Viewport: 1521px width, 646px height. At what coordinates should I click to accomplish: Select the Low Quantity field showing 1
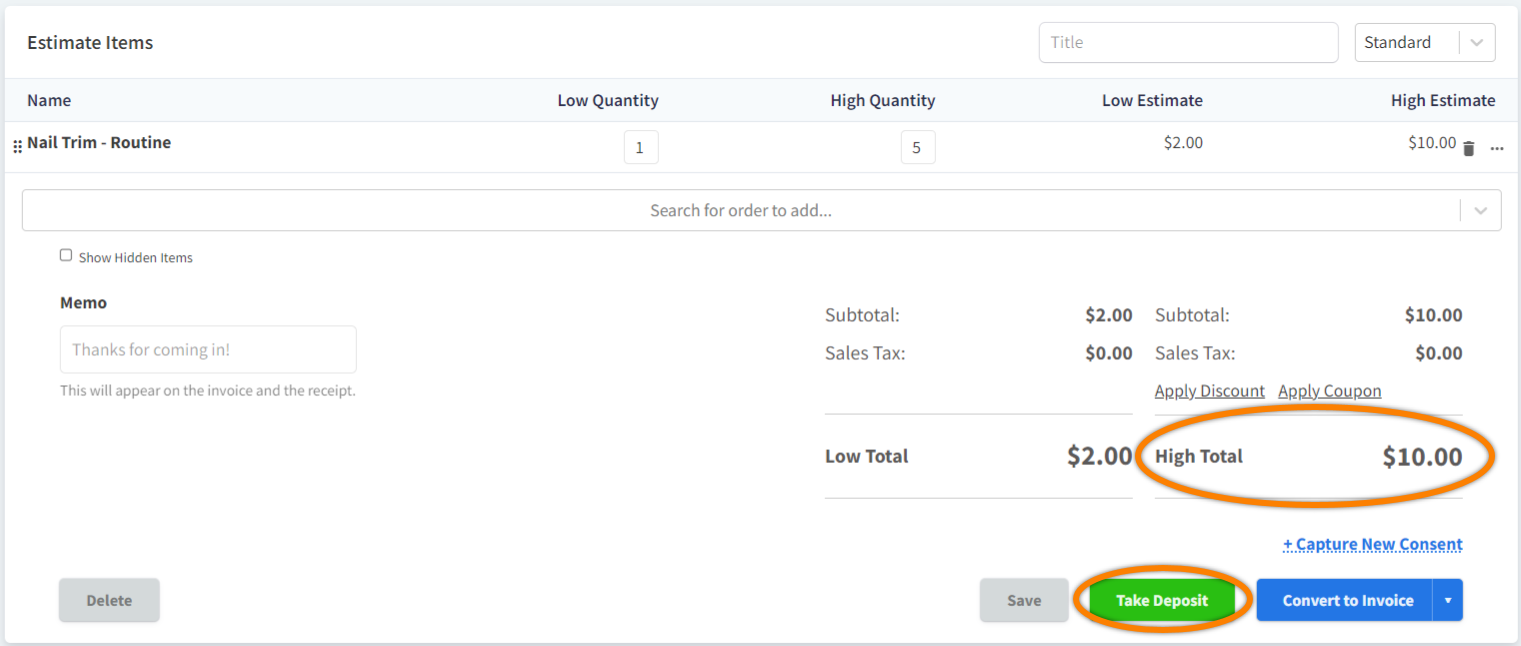tap(641, 146)
